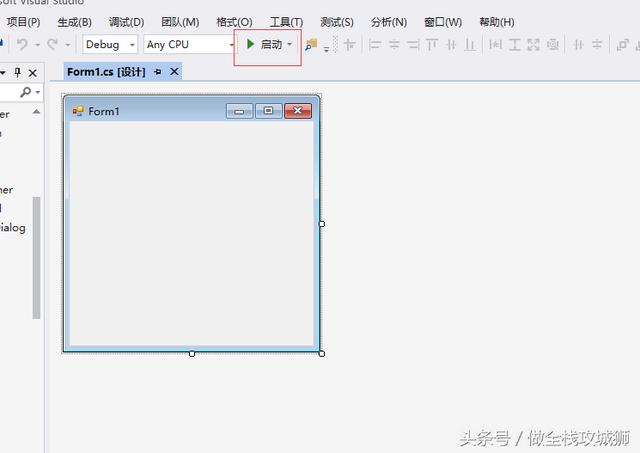Click the red close button on Form1

(x=298, y=111)
